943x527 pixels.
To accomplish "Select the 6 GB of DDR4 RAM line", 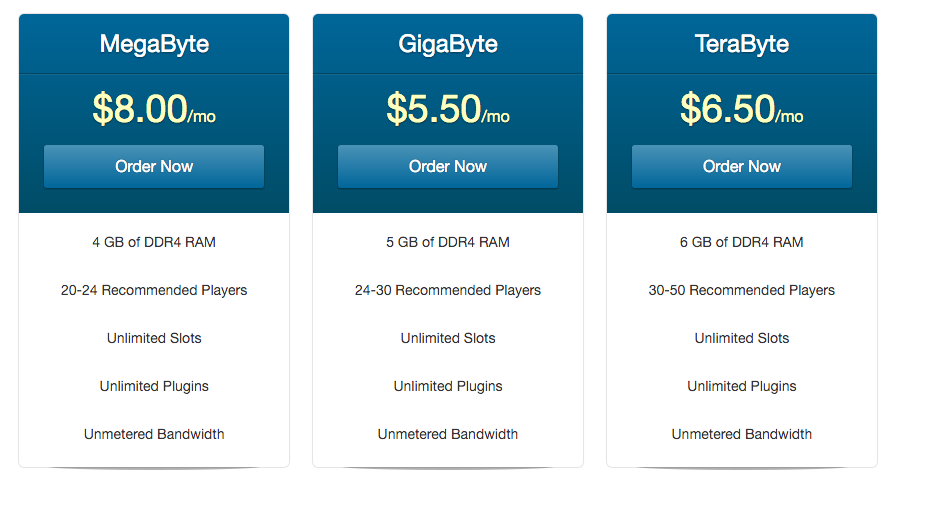I will [x=742, y=242].
